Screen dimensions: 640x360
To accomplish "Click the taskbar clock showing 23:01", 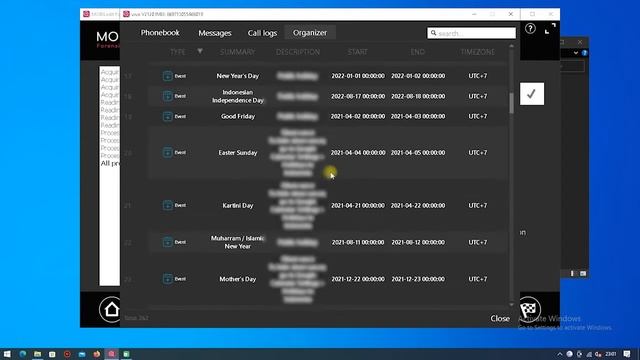I will coord(611,354).
